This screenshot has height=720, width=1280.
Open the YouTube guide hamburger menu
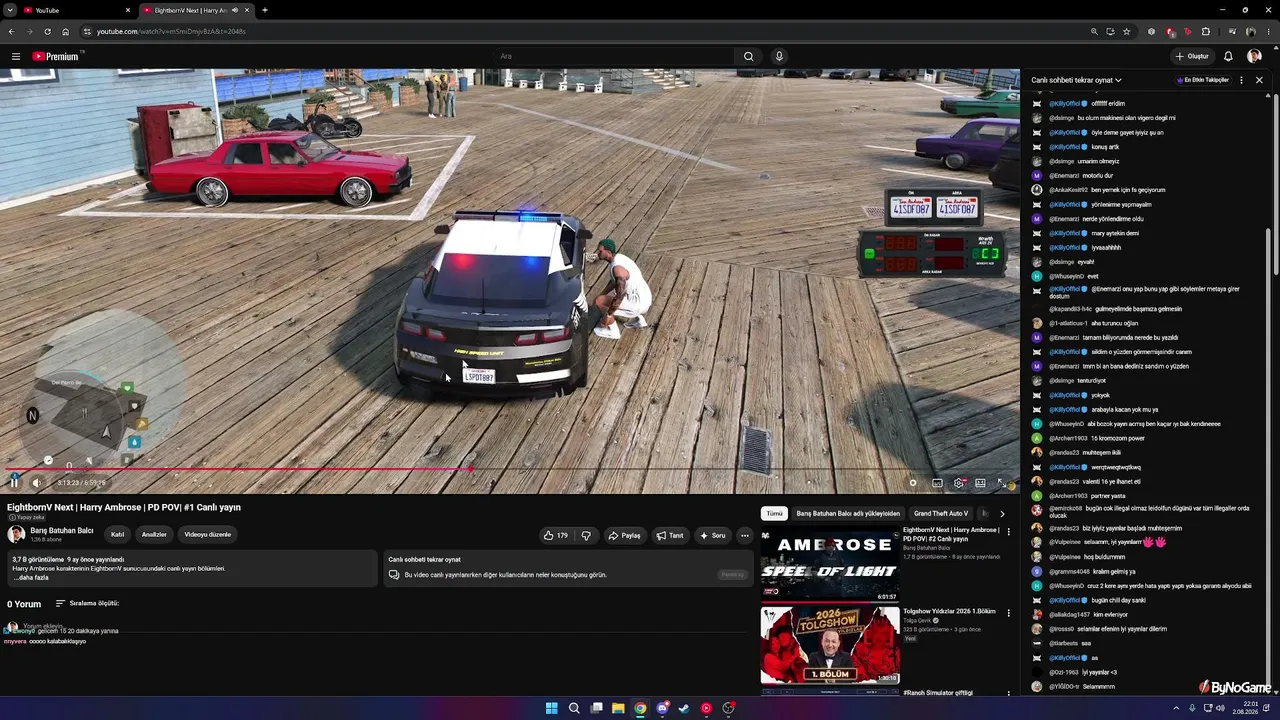pos(16,56)
